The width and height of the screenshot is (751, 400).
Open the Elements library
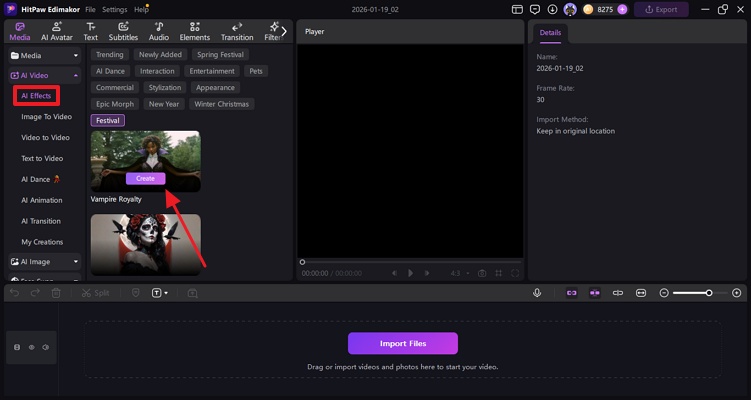point(194,31)
